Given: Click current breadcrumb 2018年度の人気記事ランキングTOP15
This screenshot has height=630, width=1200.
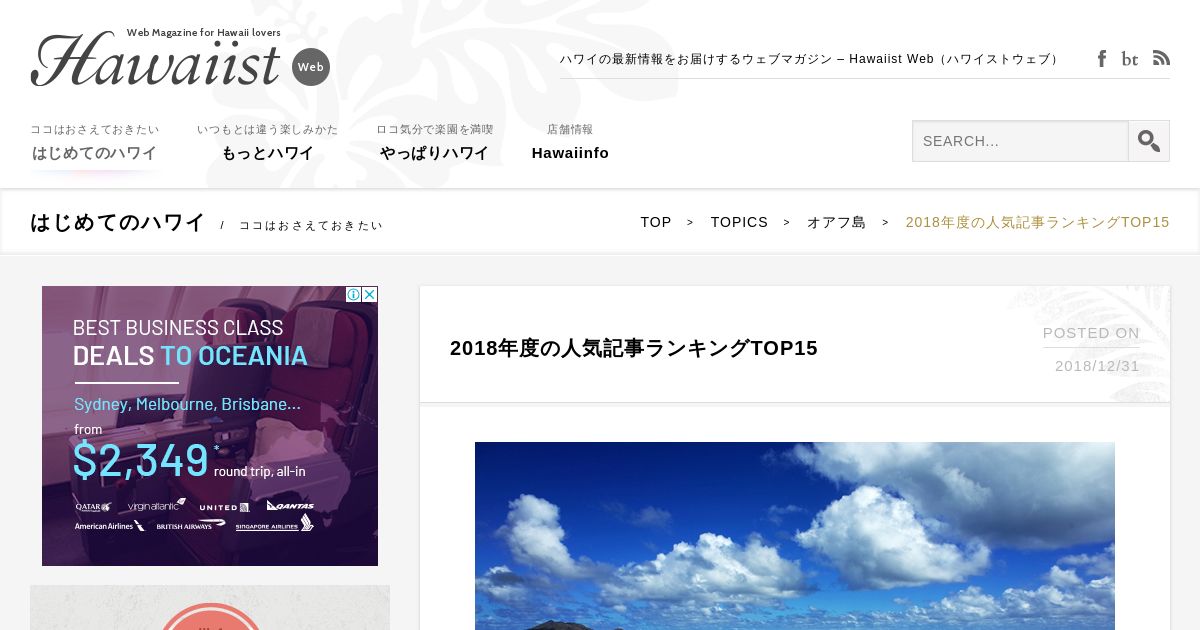Looking at the screenshot, I should [x=1037, y=222].
